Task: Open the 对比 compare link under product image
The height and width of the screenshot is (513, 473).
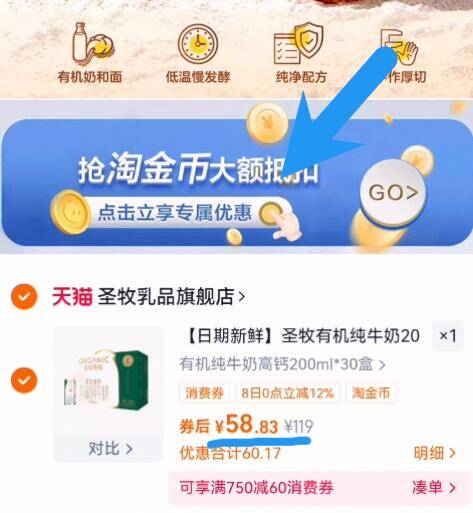Action: pyautogui.click(x=110, y=448)
